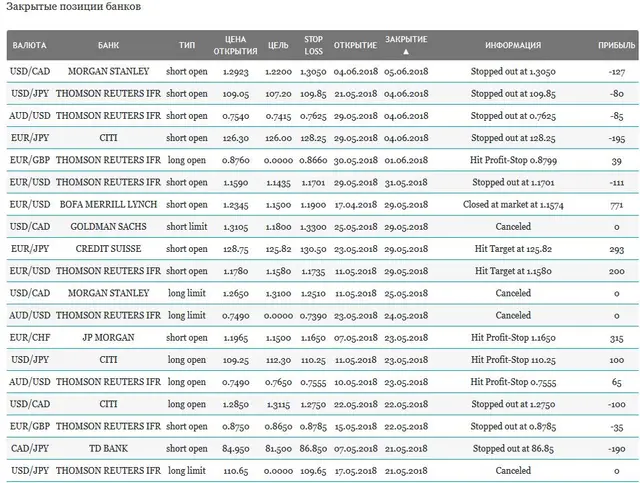Click opening price 128.75
This screenshot has height=483, width=640.
(236, 249)
